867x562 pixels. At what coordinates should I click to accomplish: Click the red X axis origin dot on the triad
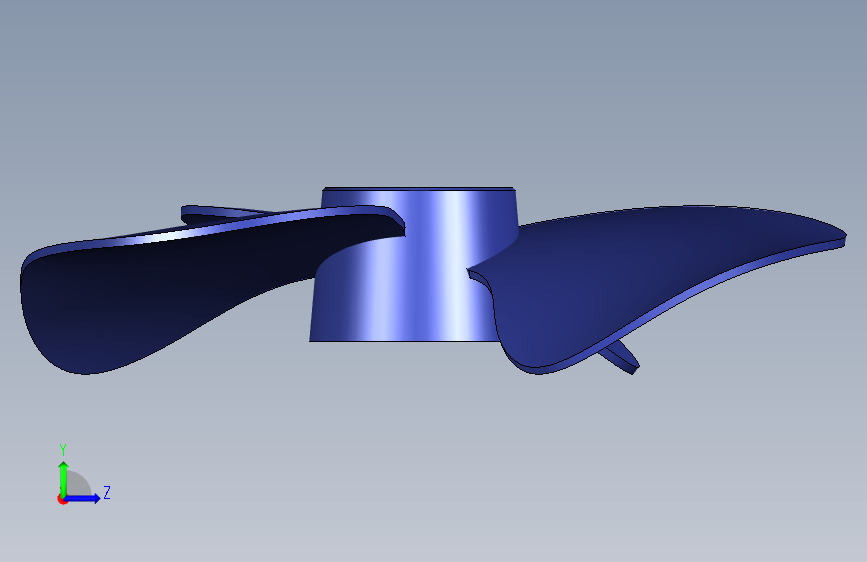62,499
